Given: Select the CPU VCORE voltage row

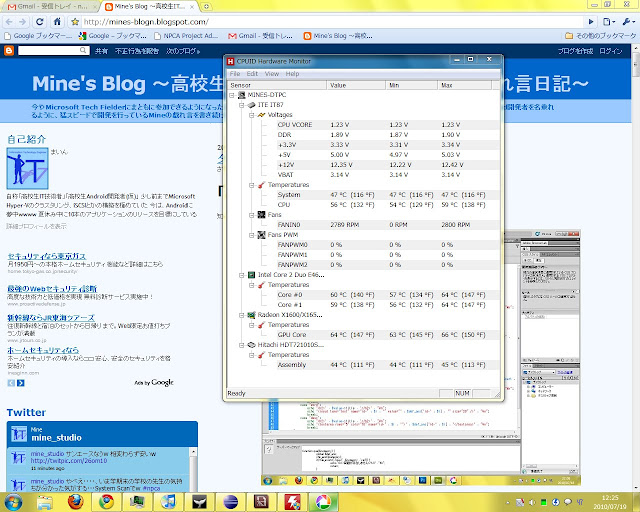Looking at the screenshot, I should pyautogui.click(x=388, y=125).
